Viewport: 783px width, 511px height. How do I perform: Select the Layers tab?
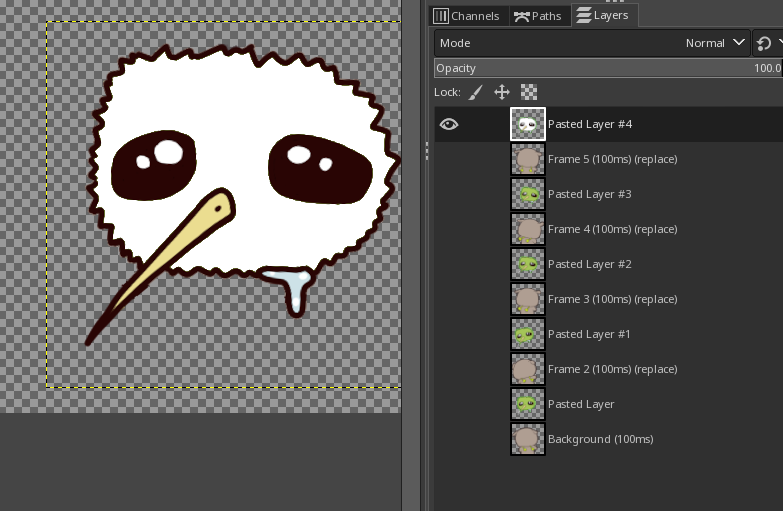click(x=602, y=15)
